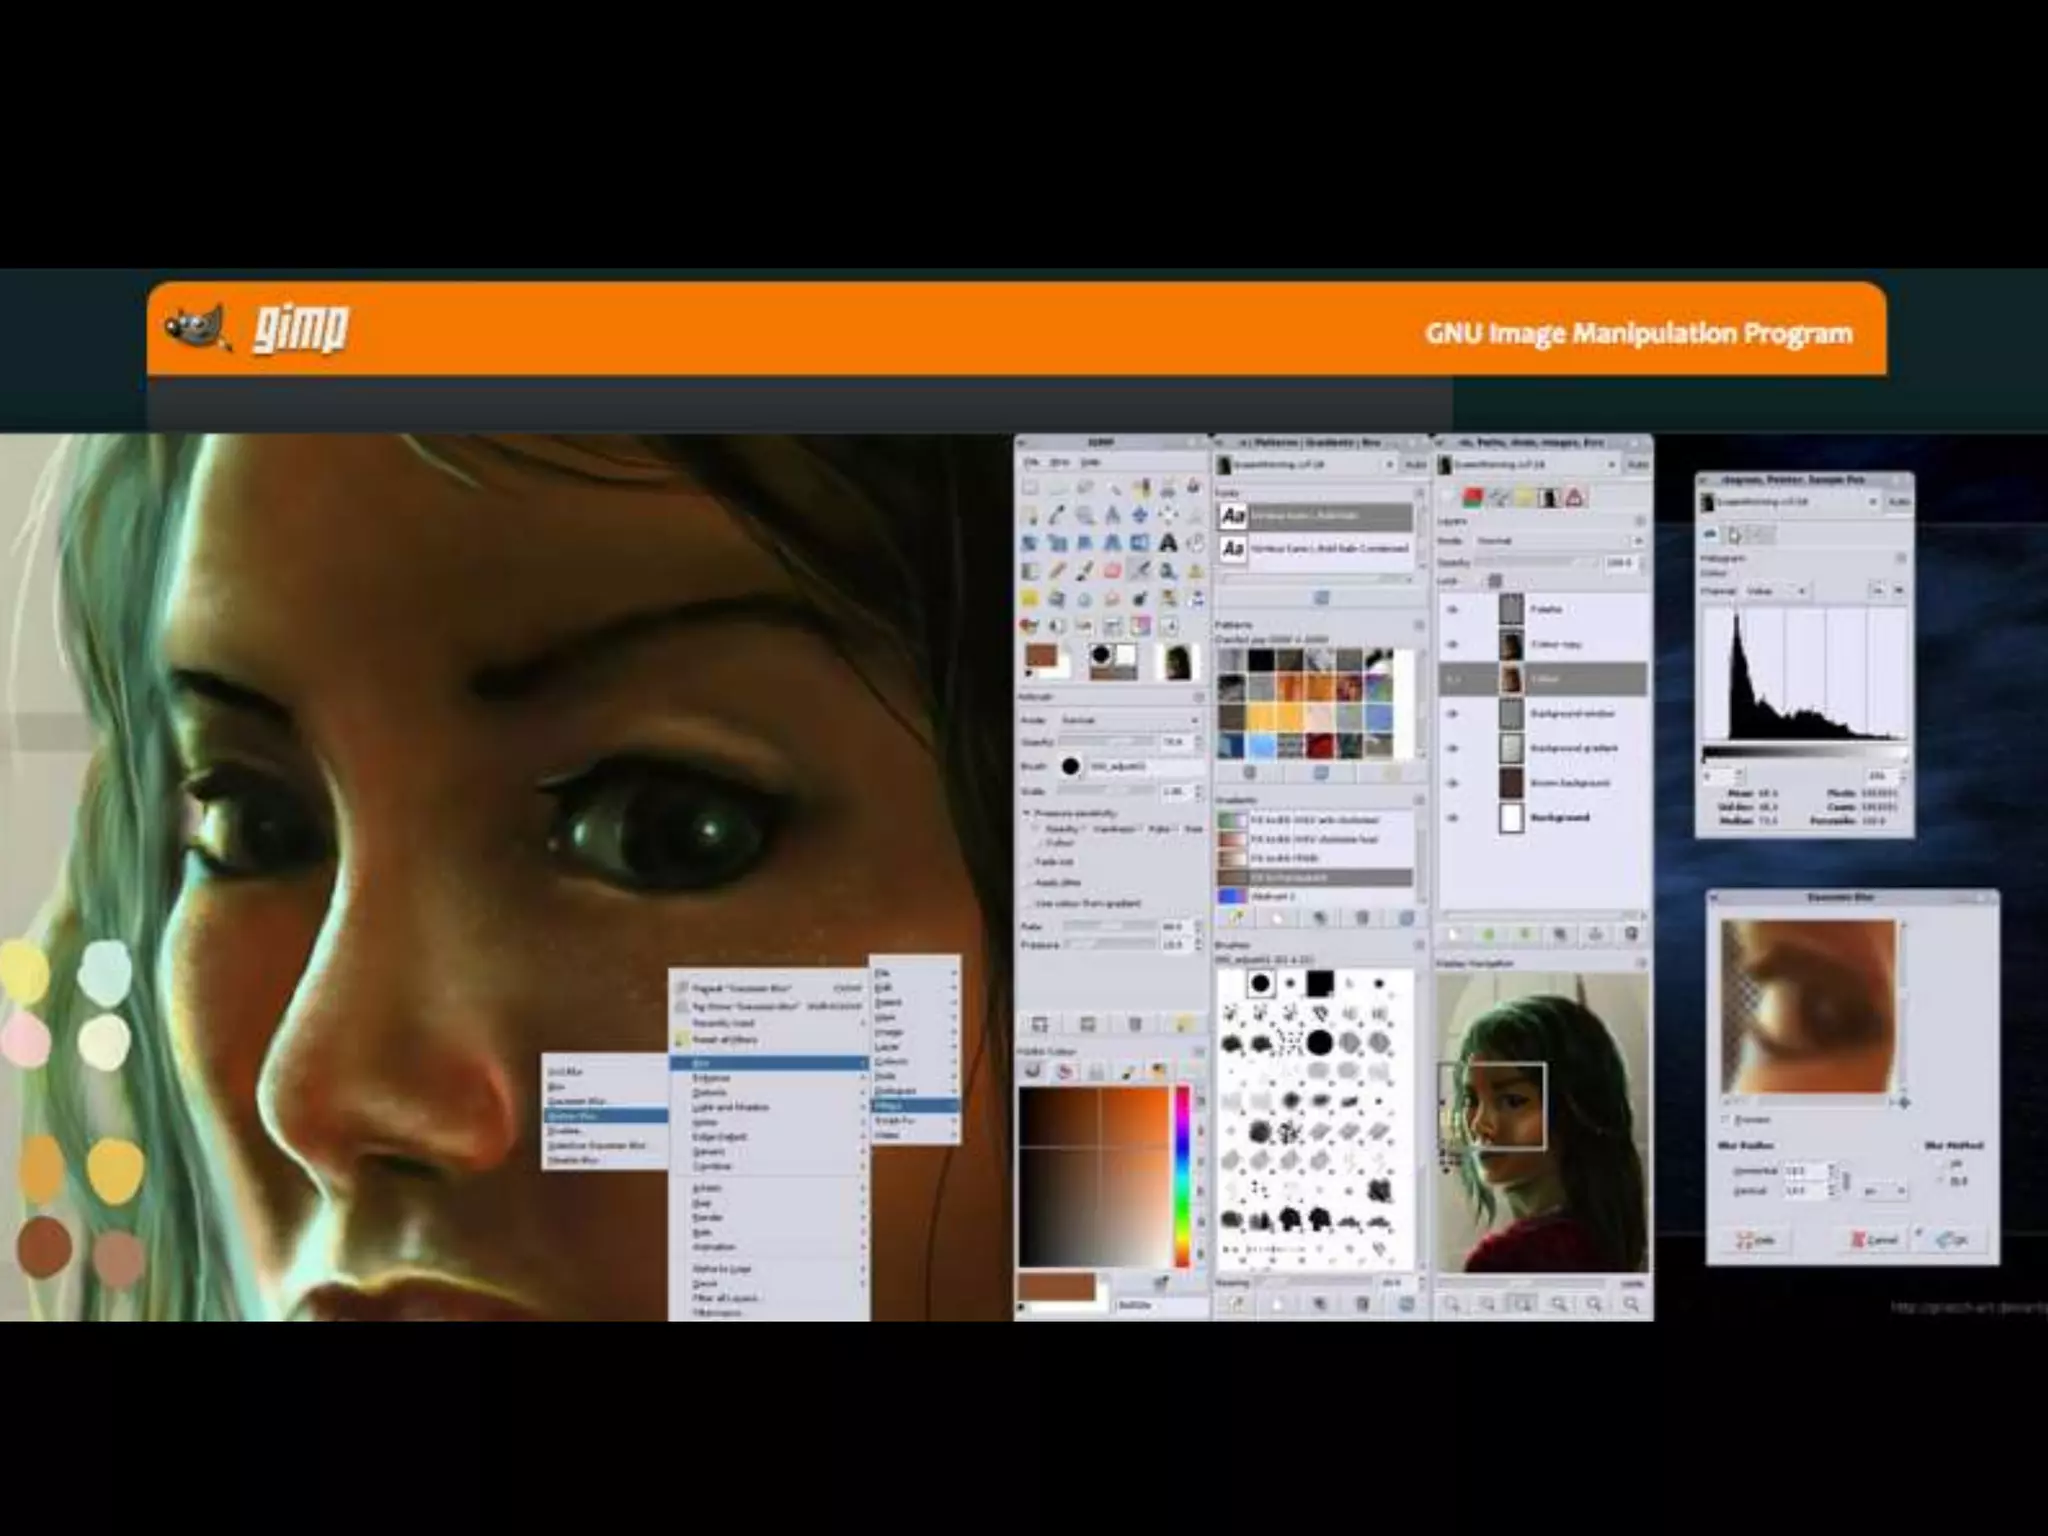Open the paint Mode dropdown in tool options

[1130, 720]
